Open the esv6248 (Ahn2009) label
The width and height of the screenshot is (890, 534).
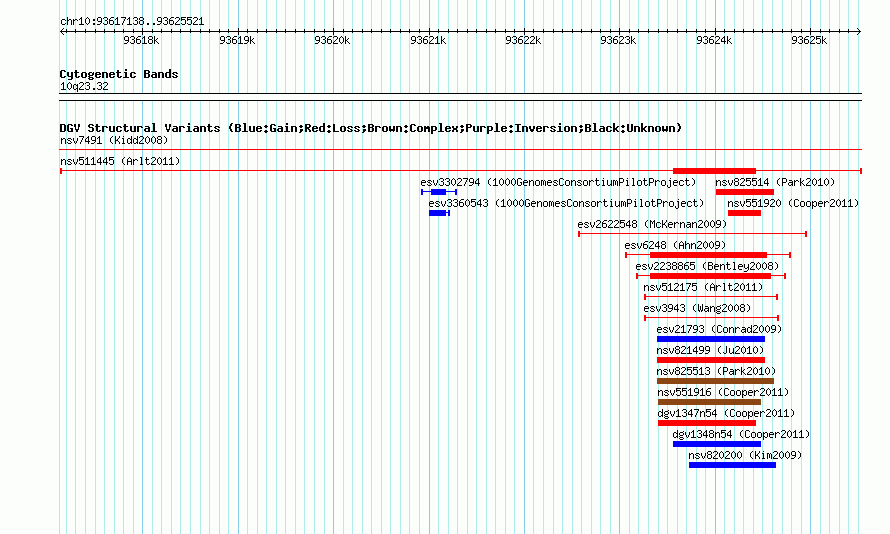point(675,245)
